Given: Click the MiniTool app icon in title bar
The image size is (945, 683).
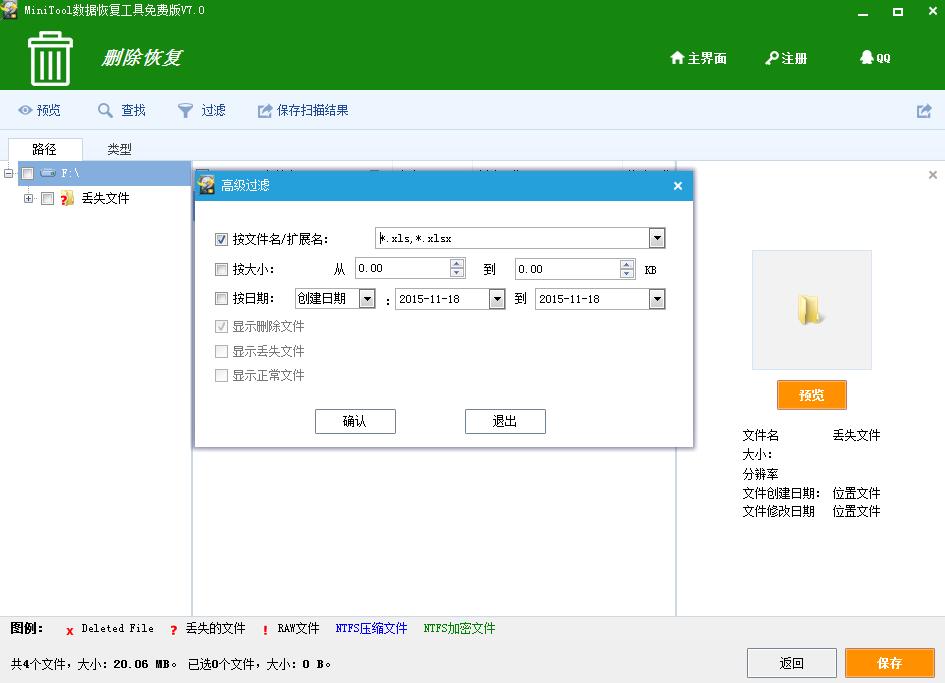Looking at the screenshot, I should pos(9,10).
